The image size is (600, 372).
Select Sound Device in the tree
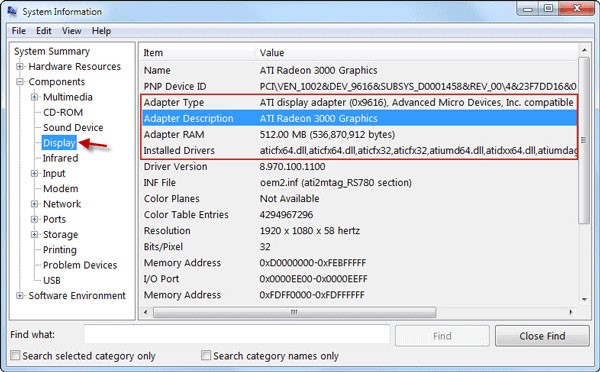point(73,127)
